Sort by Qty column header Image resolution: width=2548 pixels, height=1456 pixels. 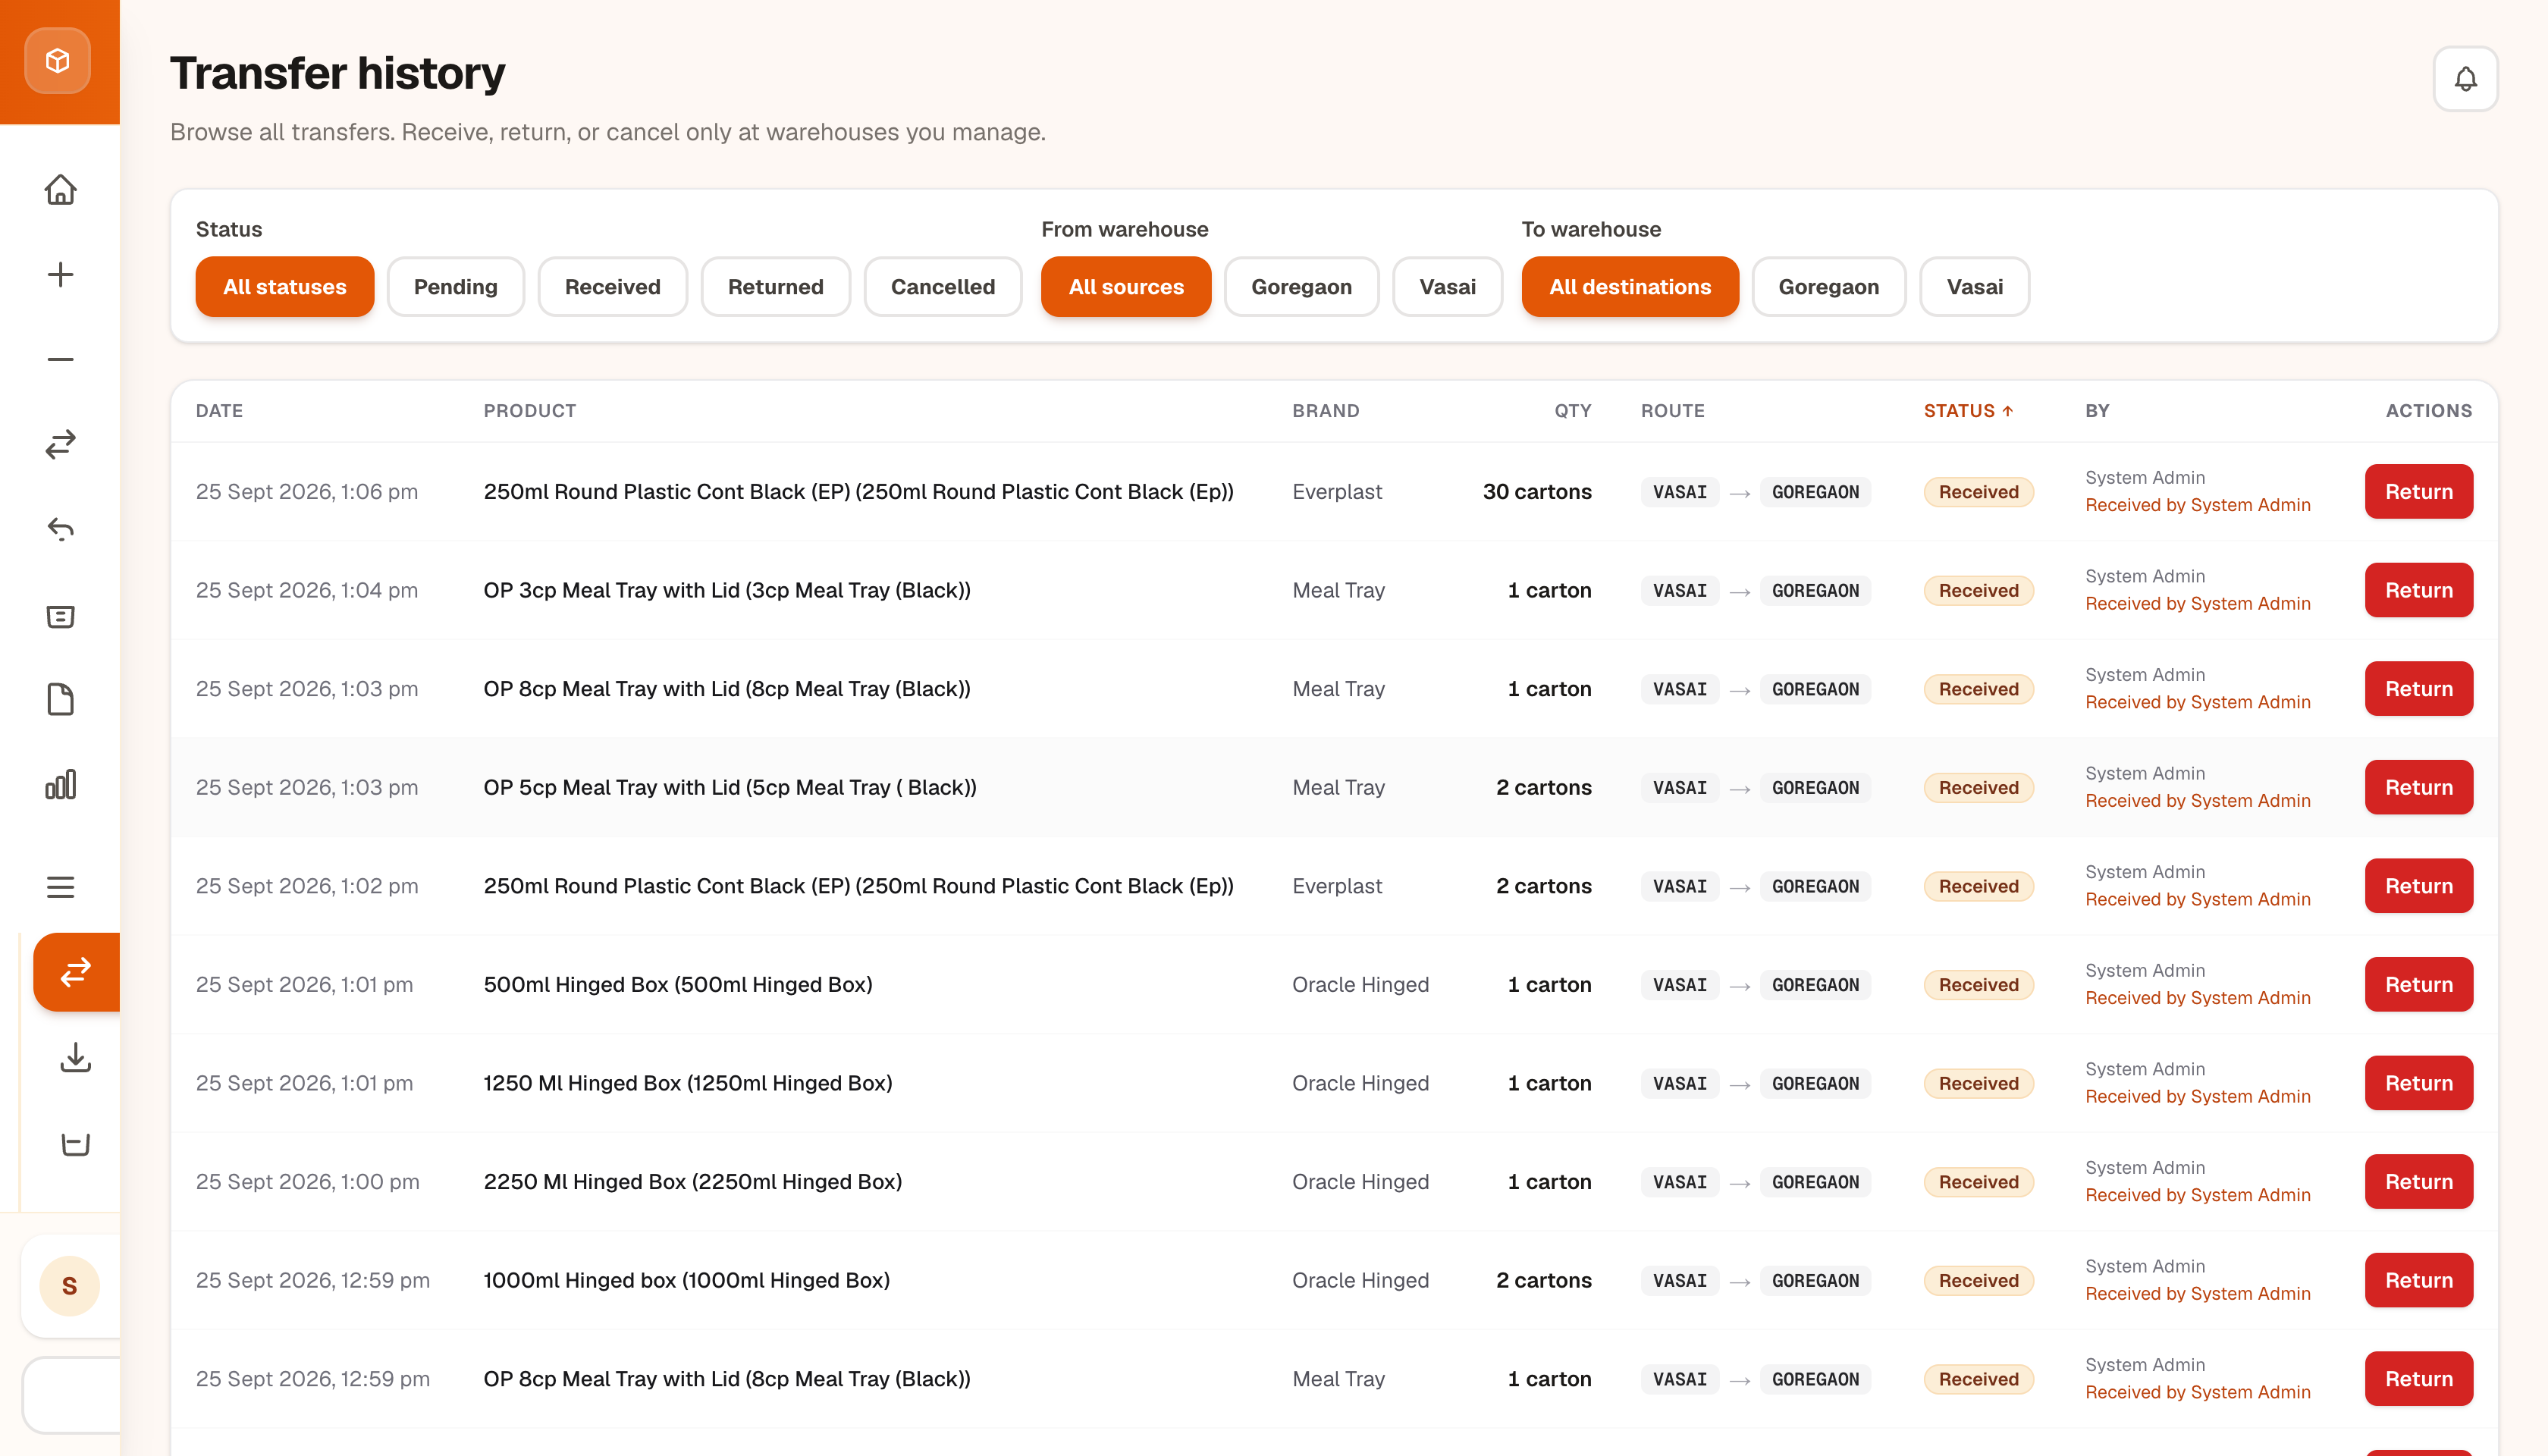click(1573, 411)
